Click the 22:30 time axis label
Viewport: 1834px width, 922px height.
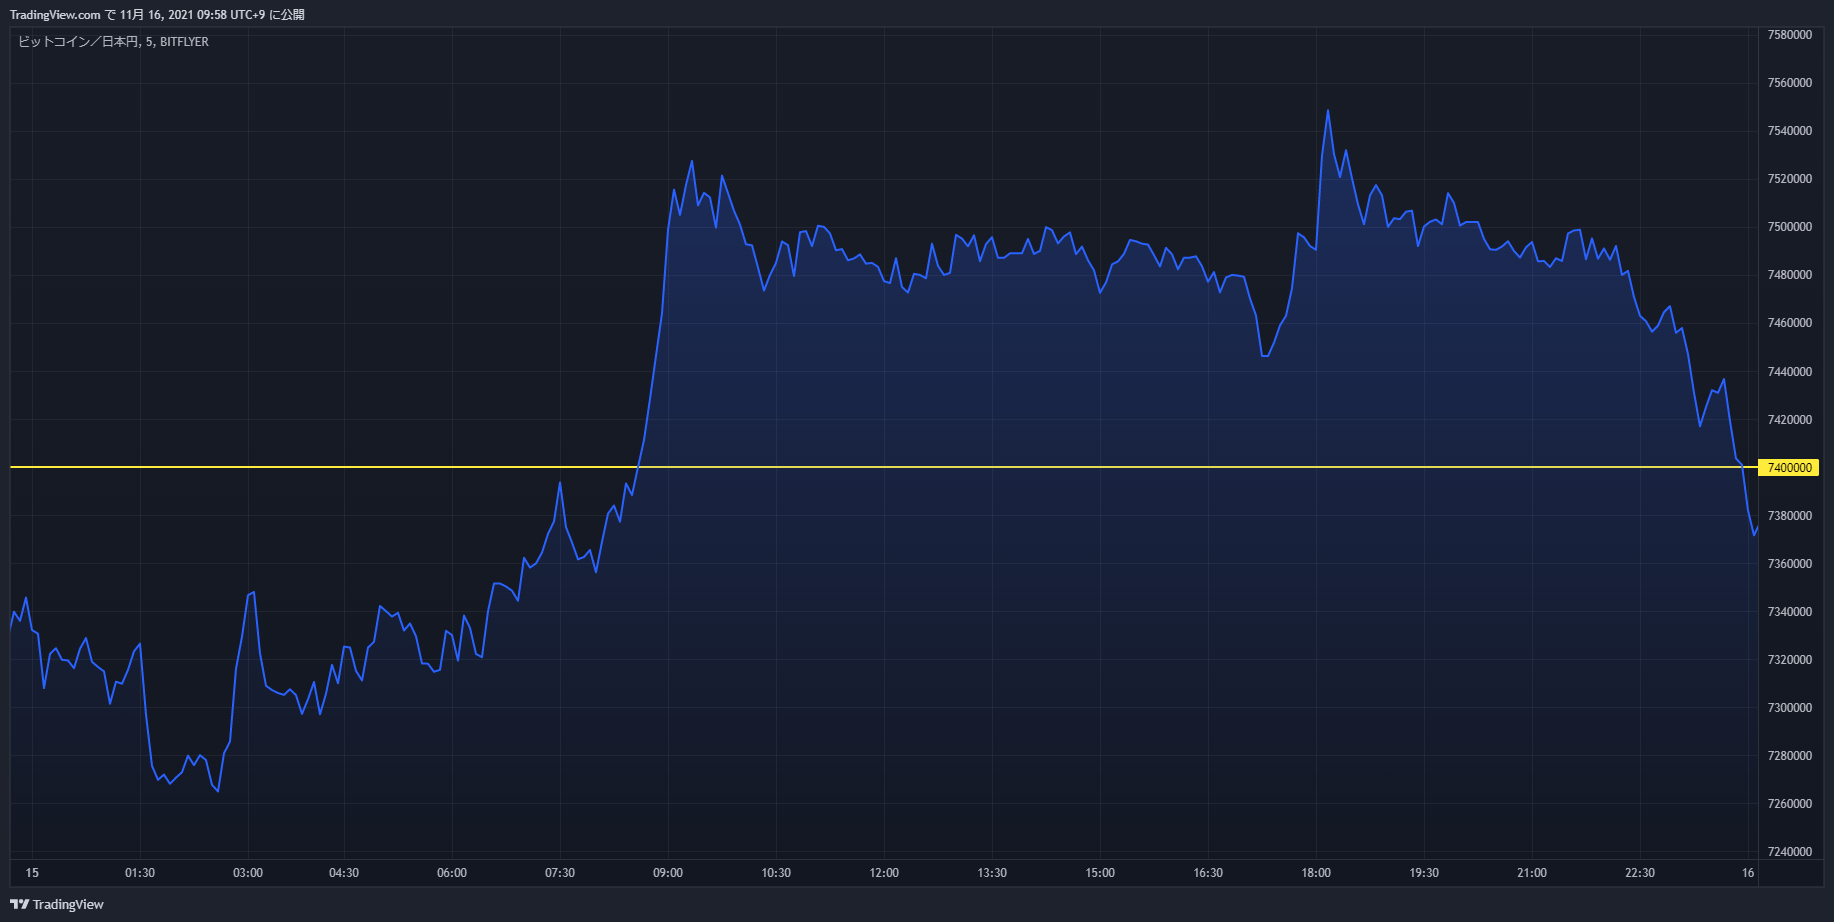(x=1640, y=873)
